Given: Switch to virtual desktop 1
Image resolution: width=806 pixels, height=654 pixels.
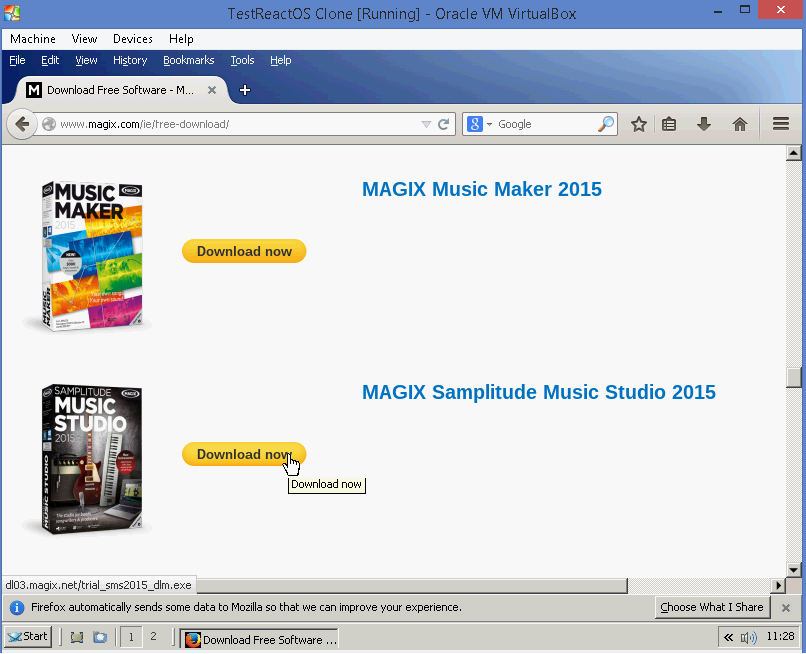Looking at the screenshot, I should [x=131, y=637].
